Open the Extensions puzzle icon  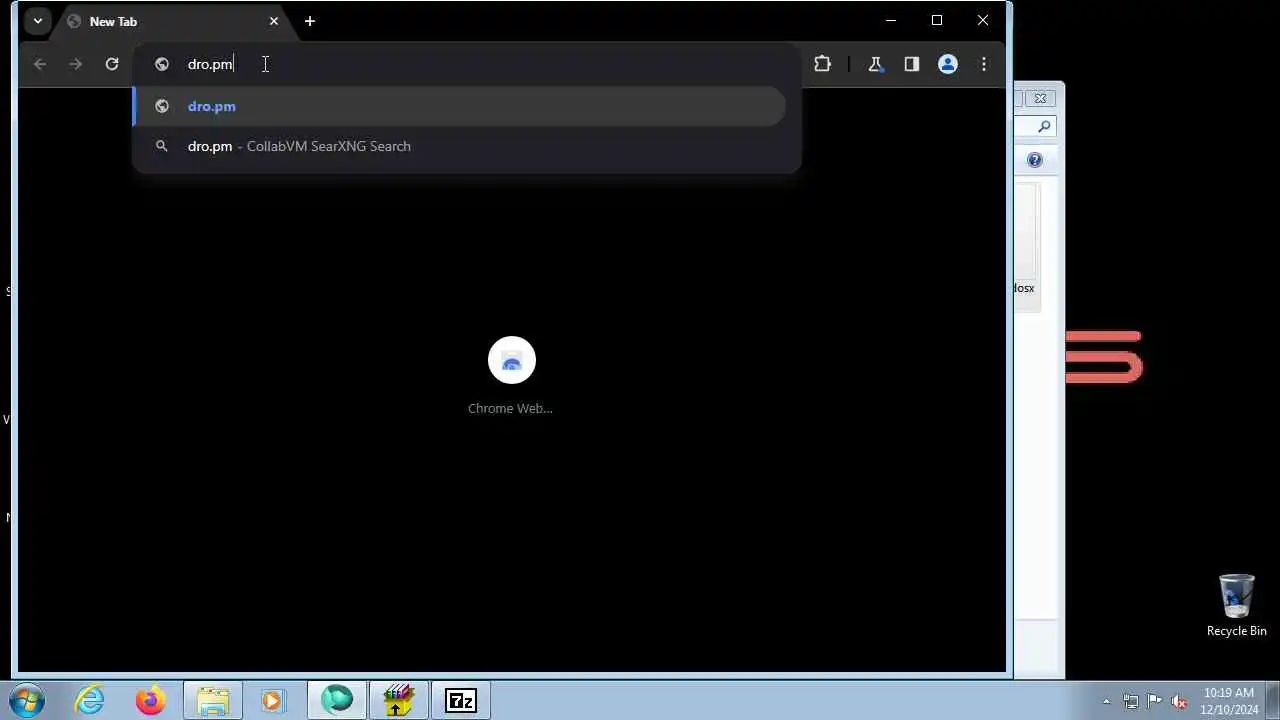click(822, 64)
